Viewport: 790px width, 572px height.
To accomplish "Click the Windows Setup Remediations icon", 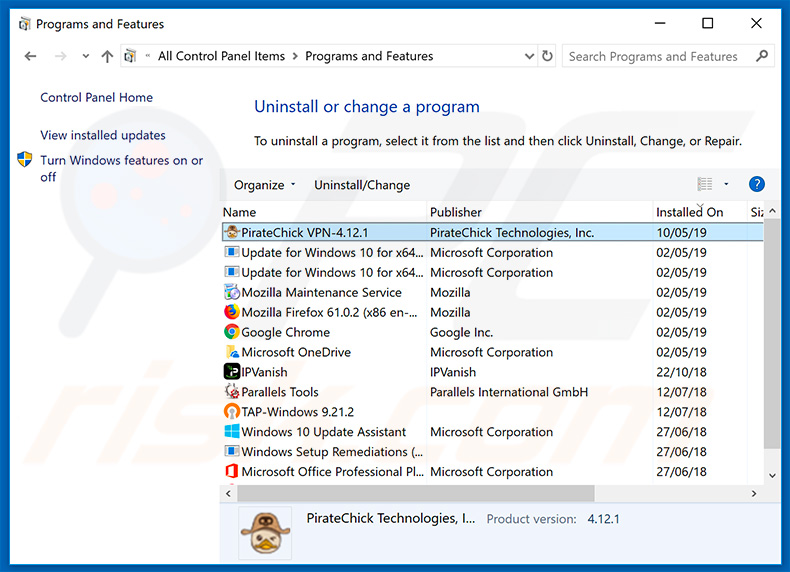I will click(x=232, y=451).
